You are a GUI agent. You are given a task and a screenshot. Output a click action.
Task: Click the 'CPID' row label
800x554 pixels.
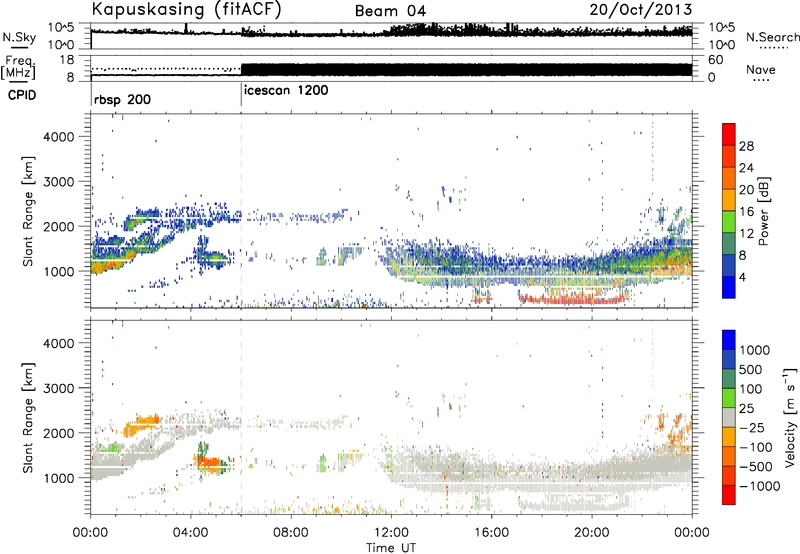(x=22, y=95)
